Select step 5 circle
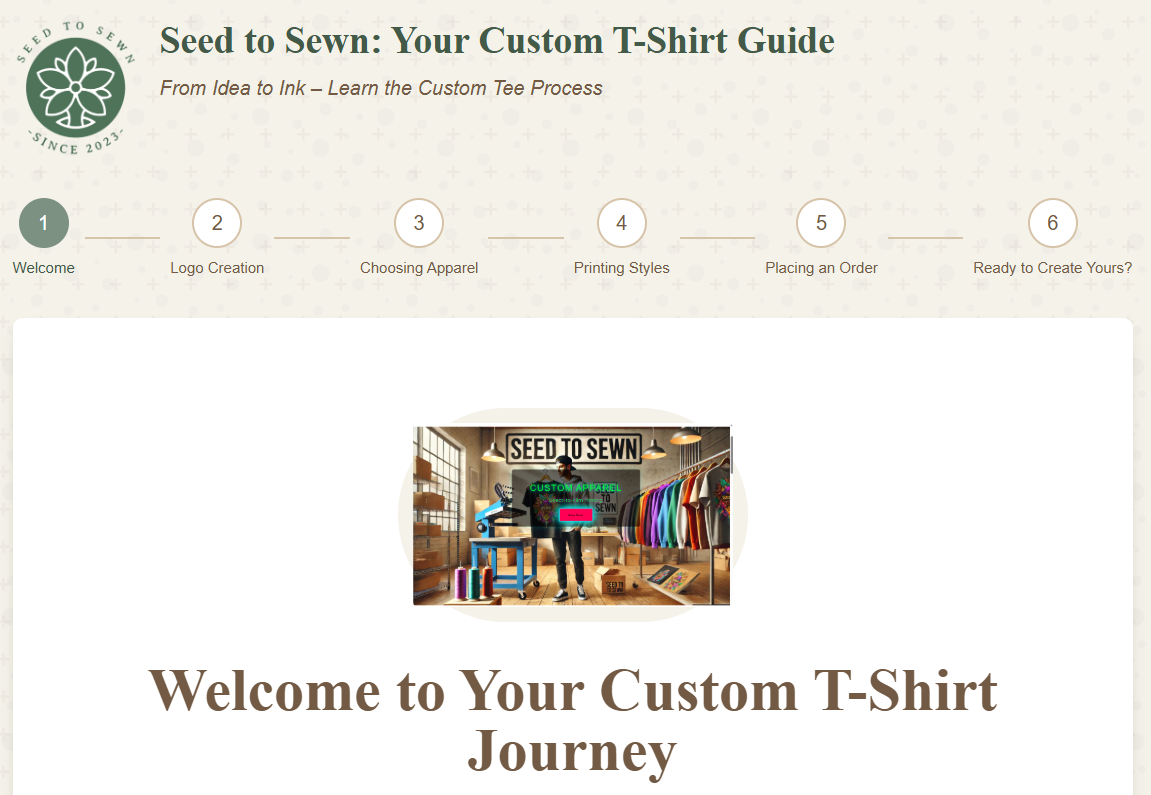This screenshot has height=795, width=1151. tap(821, 223)
